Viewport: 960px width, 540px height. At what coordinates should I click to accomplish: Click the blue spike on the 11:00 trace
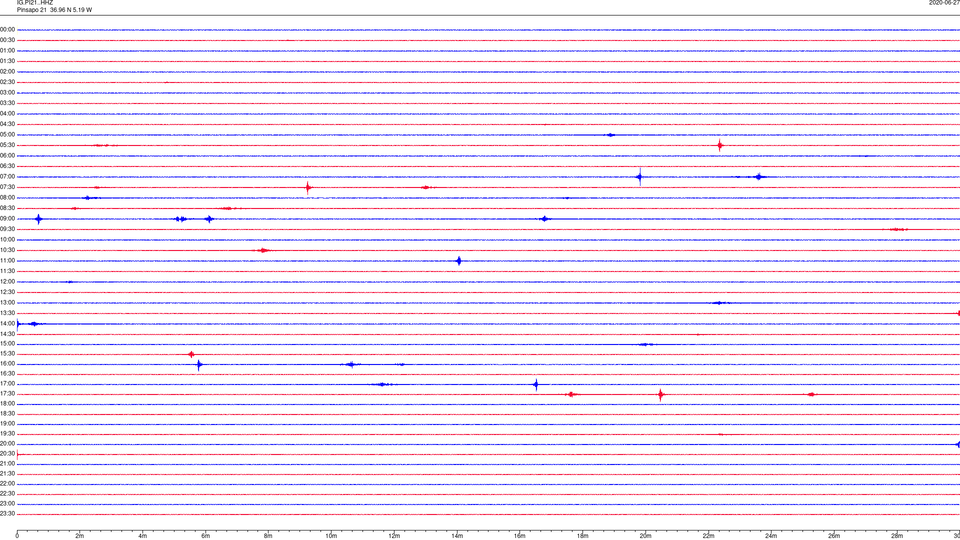(459, 261)
